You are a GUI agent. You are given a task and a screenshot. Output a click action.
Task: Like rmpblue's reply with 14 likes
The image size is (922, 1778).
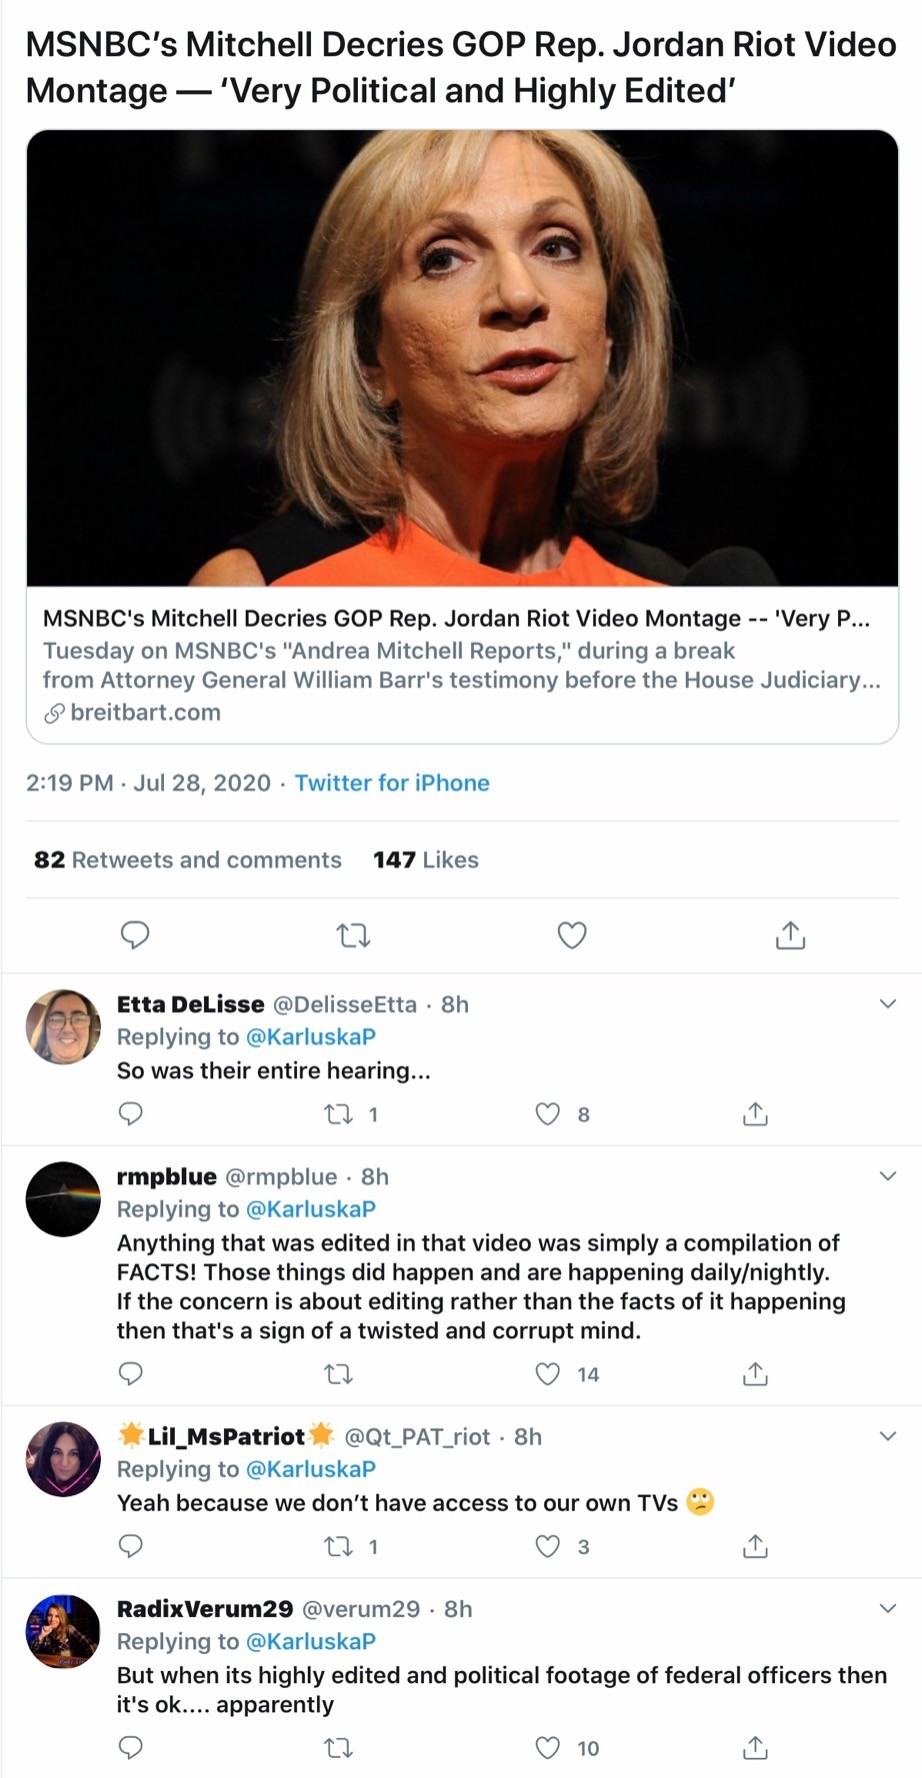548,1374
